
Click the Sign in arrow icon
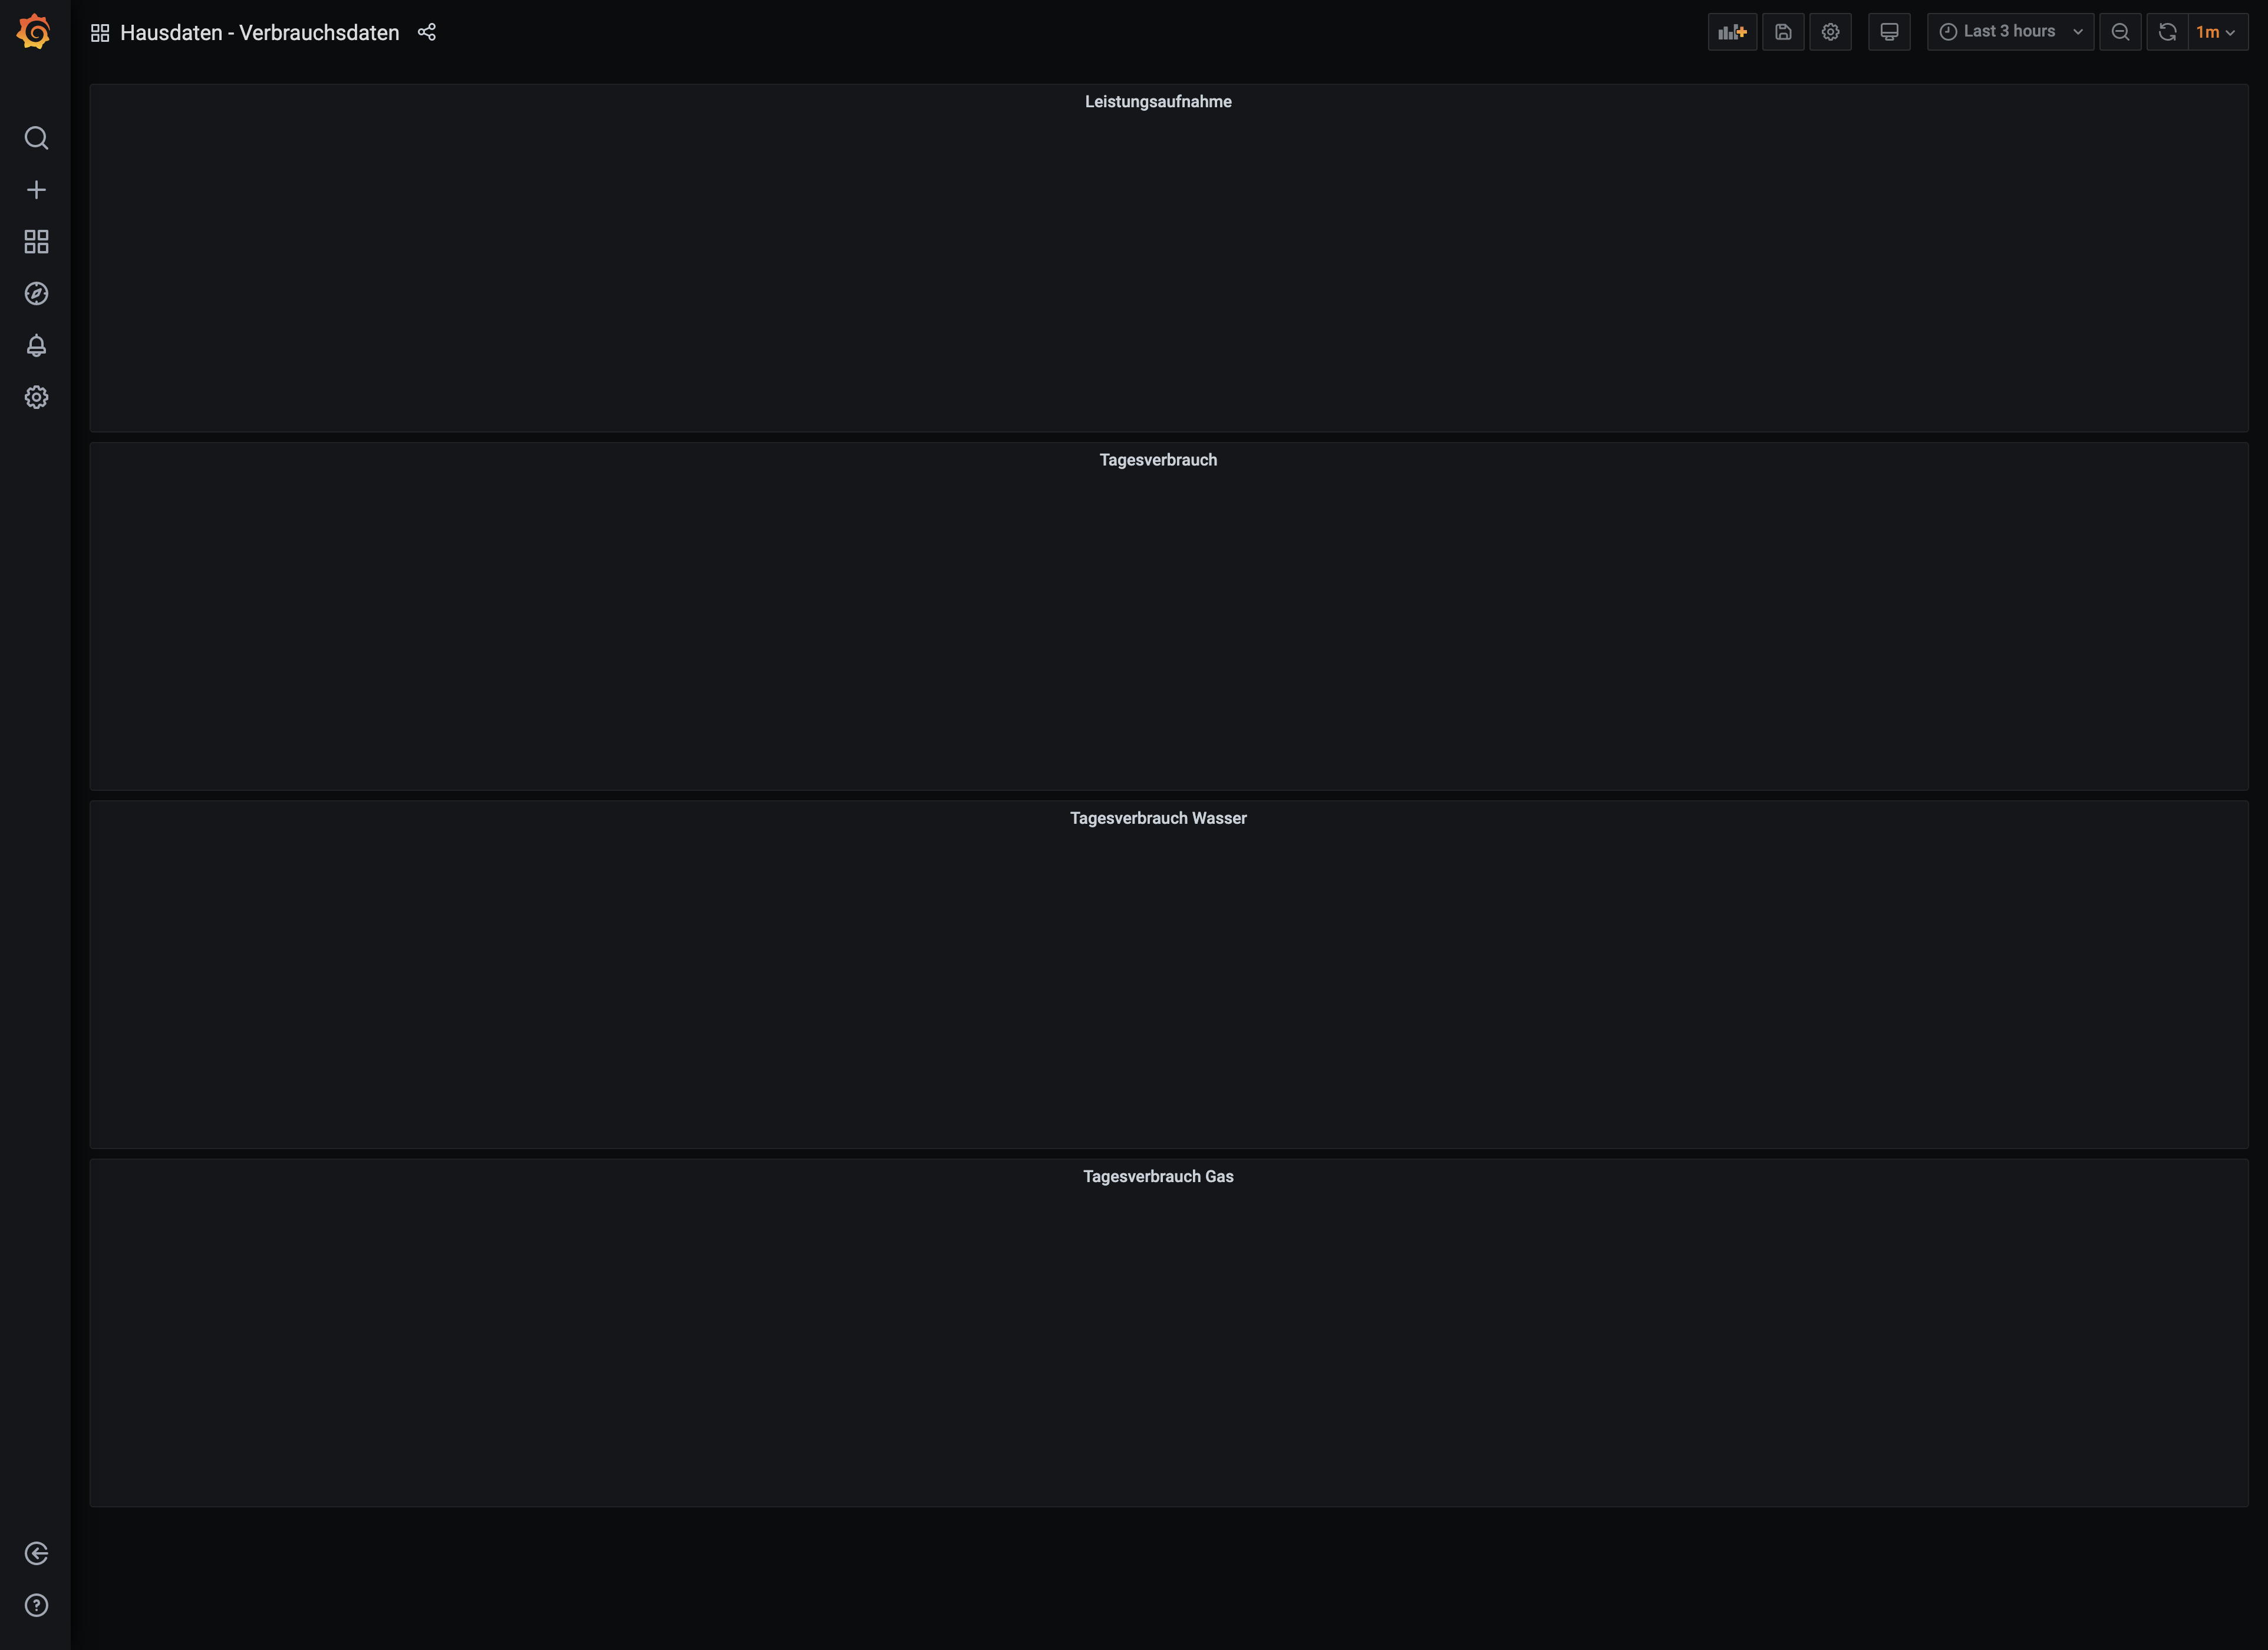point(36,1553)
